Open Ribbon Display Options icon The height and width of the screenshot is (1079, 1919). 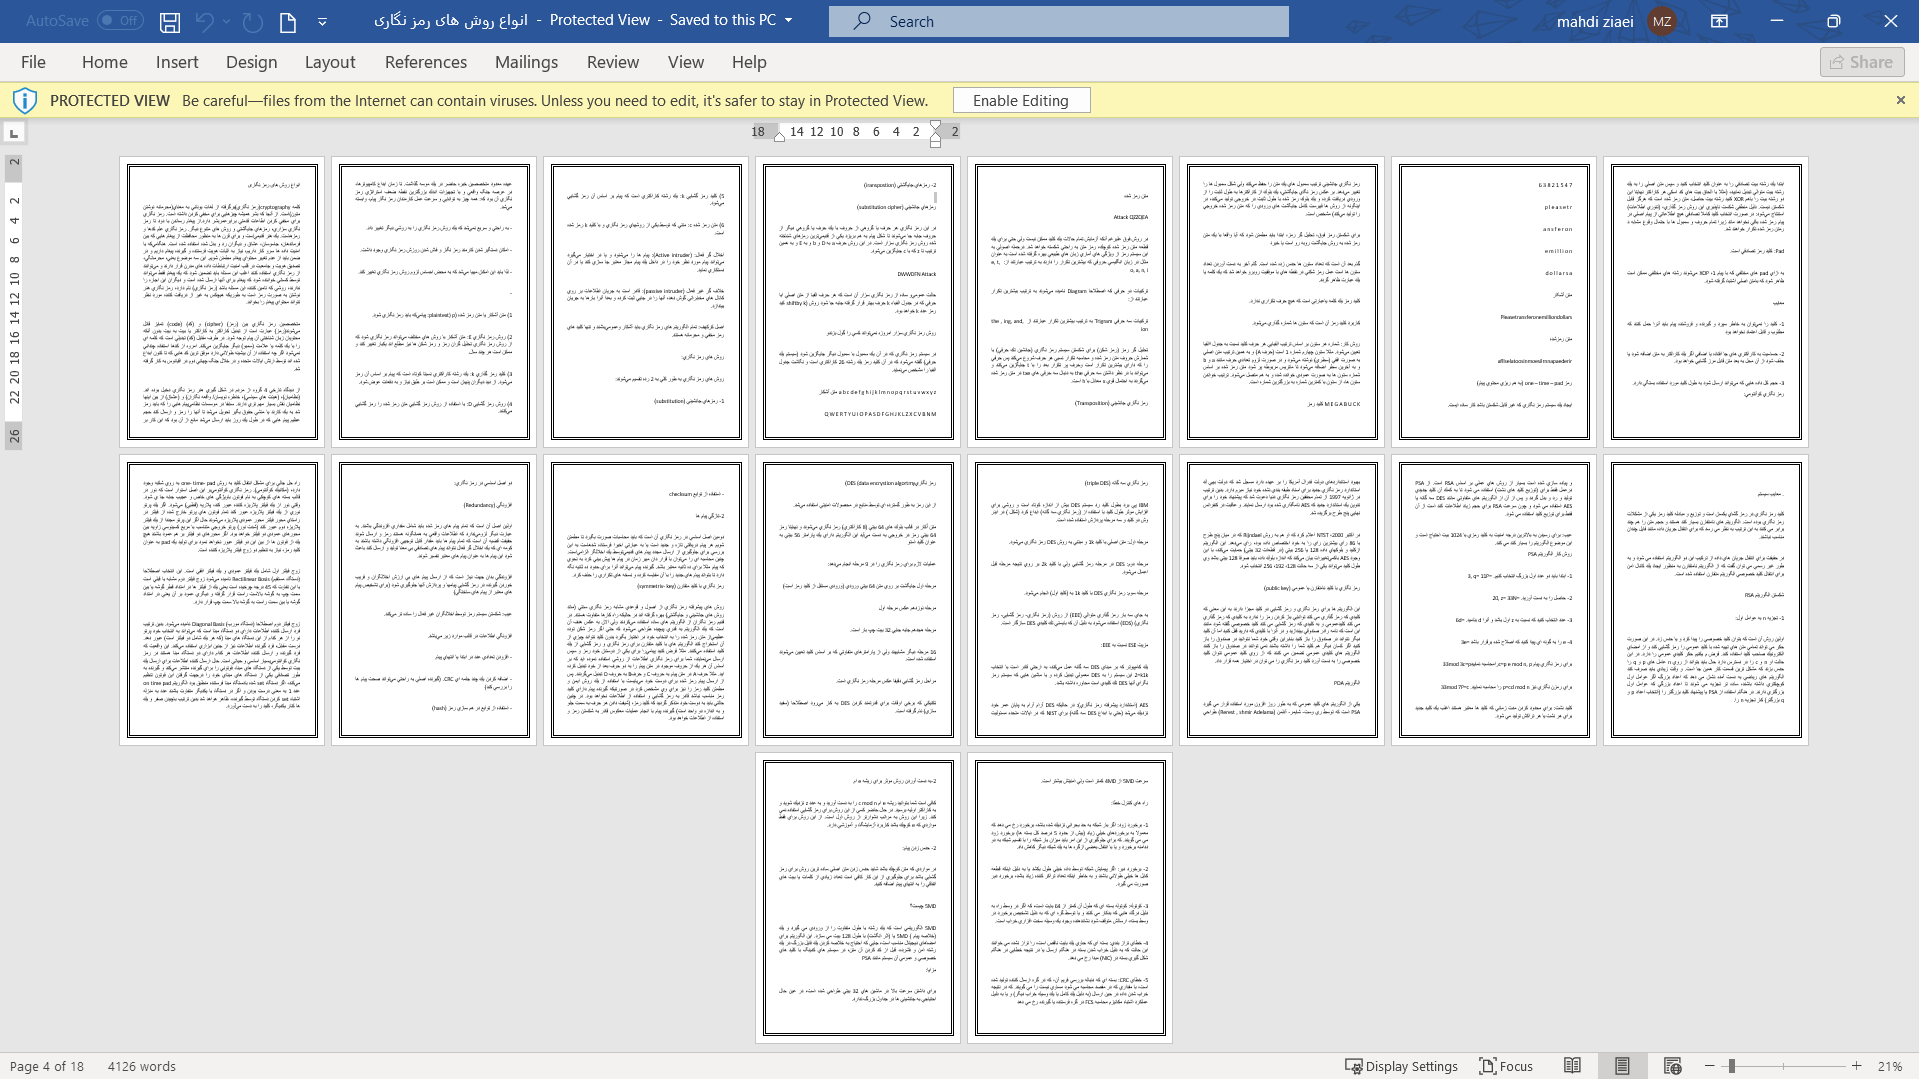pos(1719,21)
